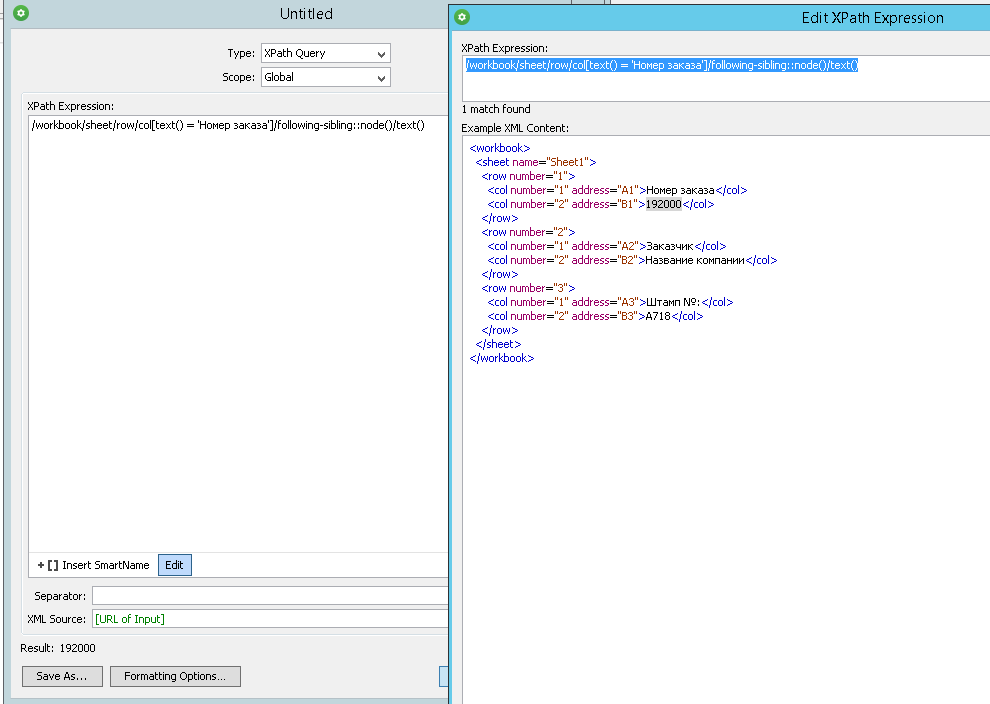This screenshot has height=704, width=990.
Task: Click the green gear icon in Untitled title bar
Action: click(x=21, y=14)
